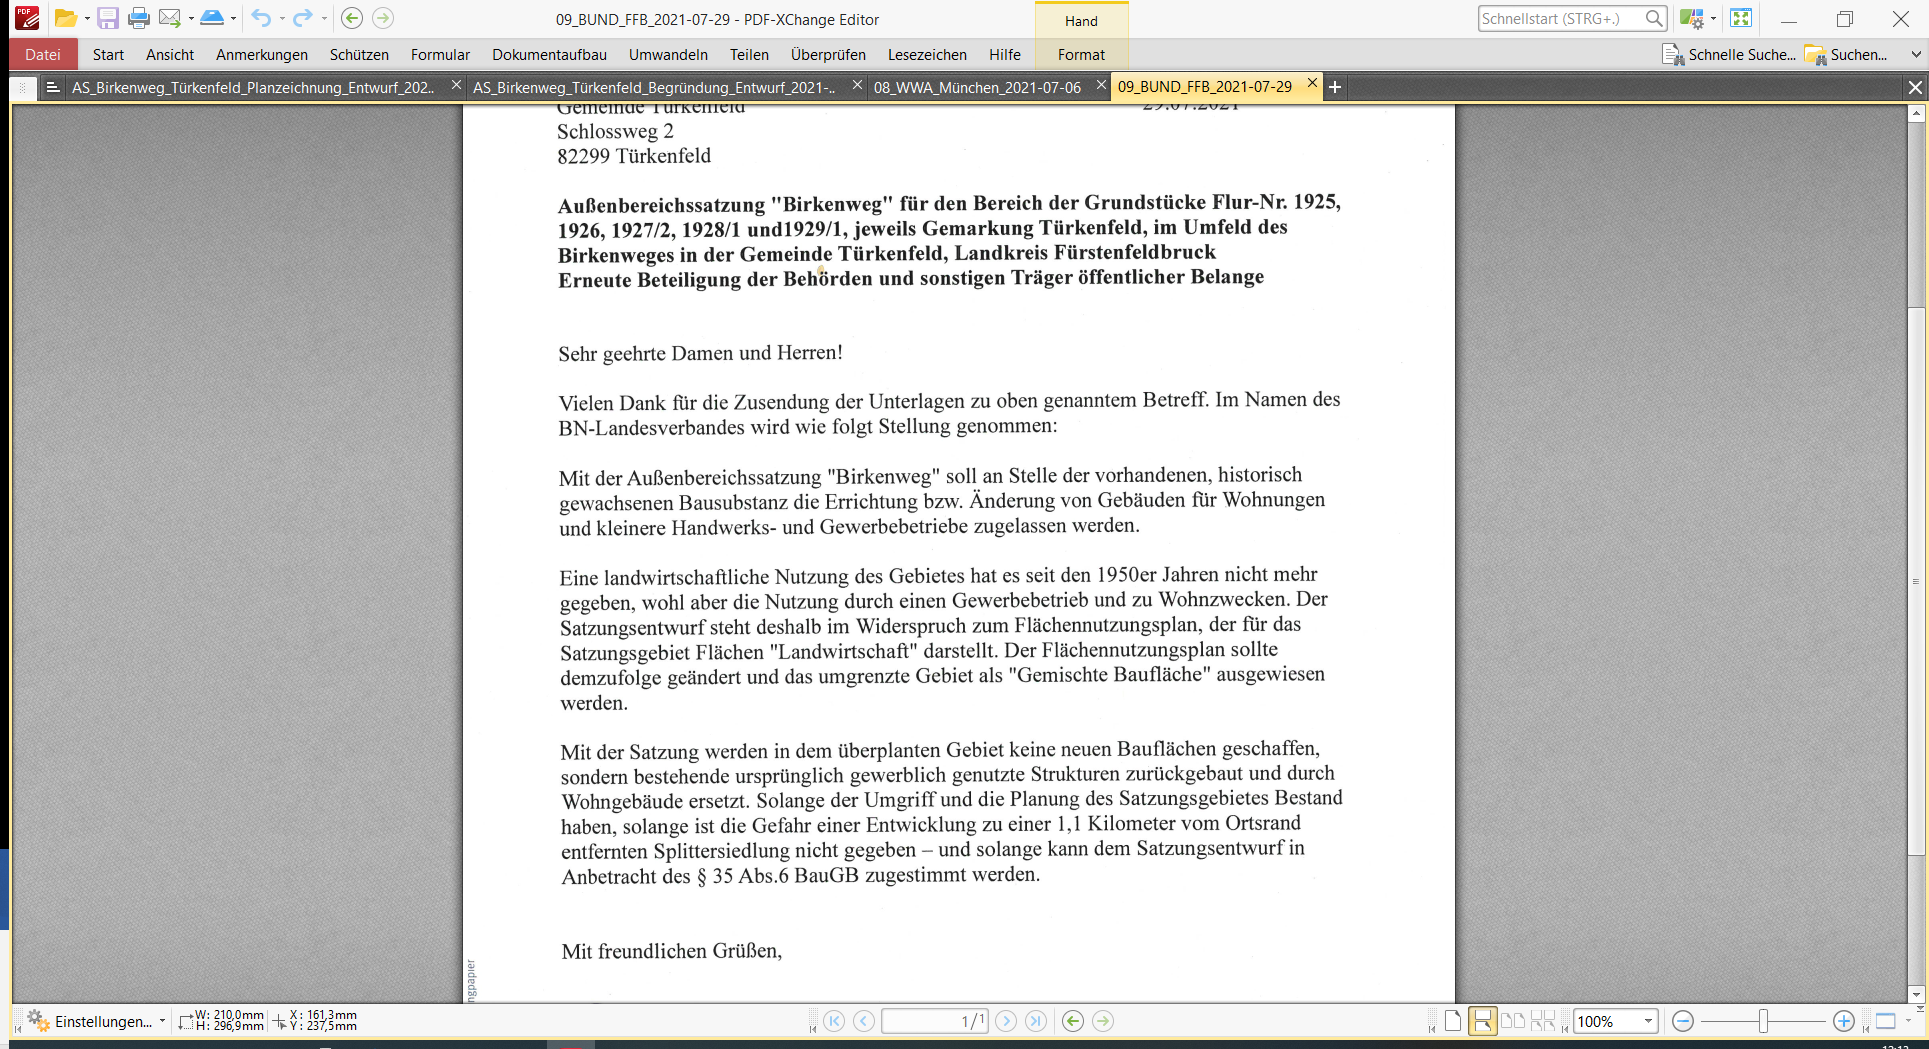The height and width of the screenshot is (1049, 1929).
Task: Switch to single page layout
Action: point(1453,1021)
